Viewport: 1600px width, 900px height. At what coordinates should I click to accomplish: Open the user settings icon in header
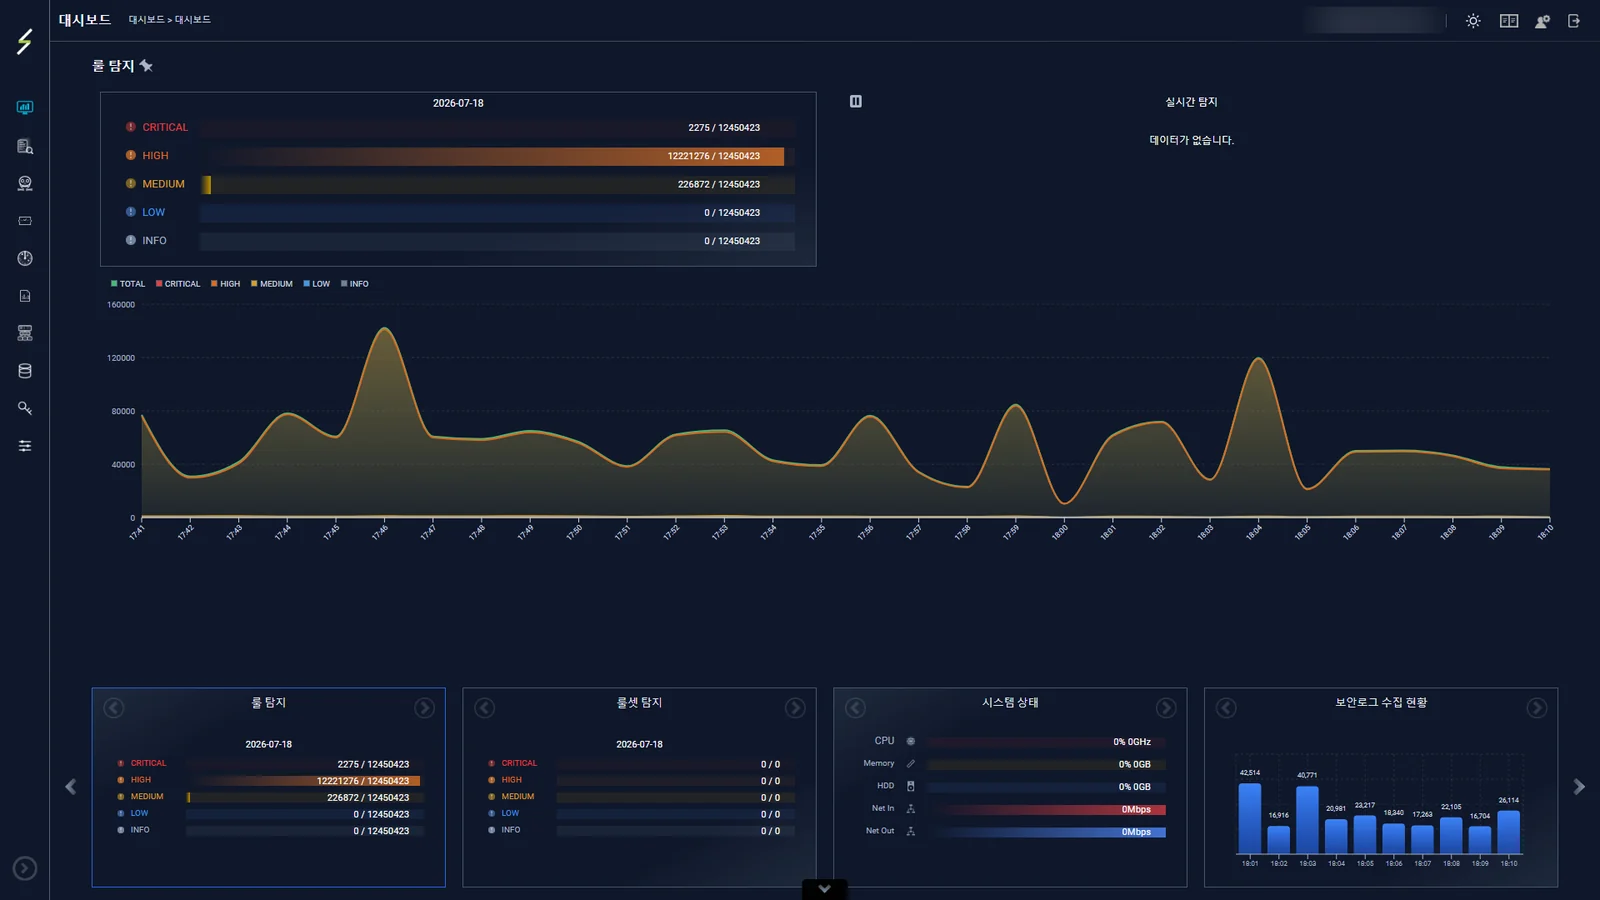click(1543, 20)
